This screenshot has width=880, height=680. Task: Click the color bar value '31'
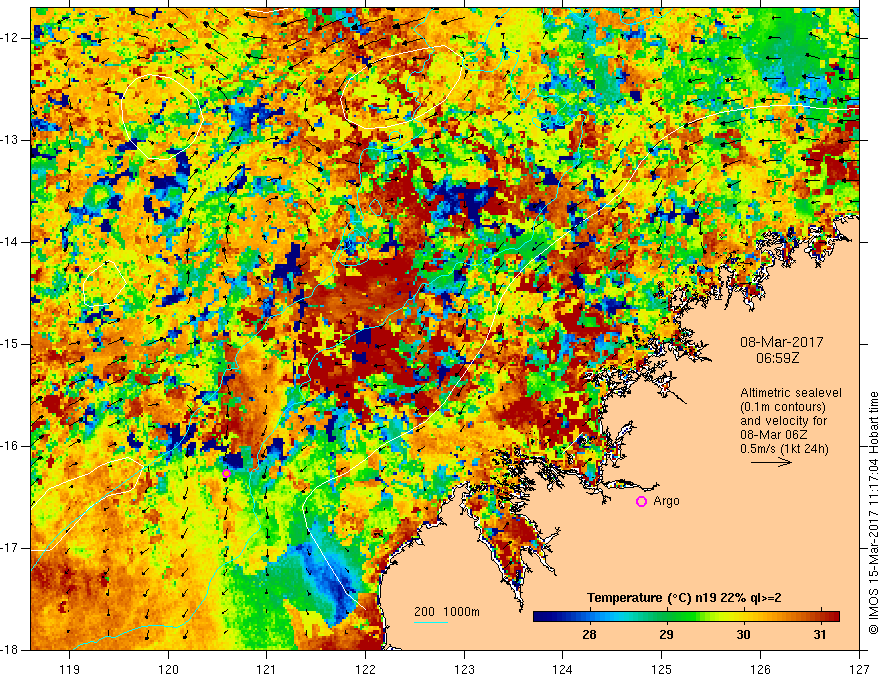click(x=820, y=635)
